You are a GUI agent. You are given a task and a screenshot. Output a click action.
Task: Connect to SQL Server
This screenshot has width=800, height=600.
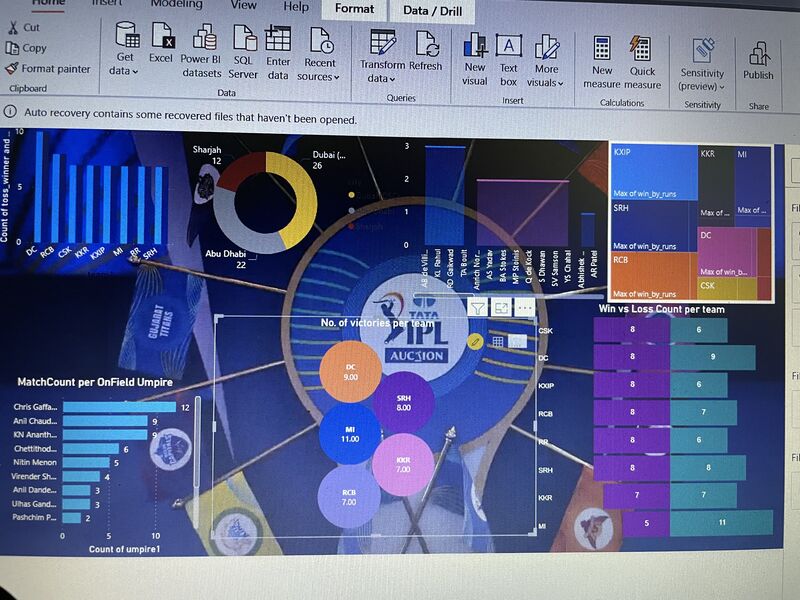243,52
